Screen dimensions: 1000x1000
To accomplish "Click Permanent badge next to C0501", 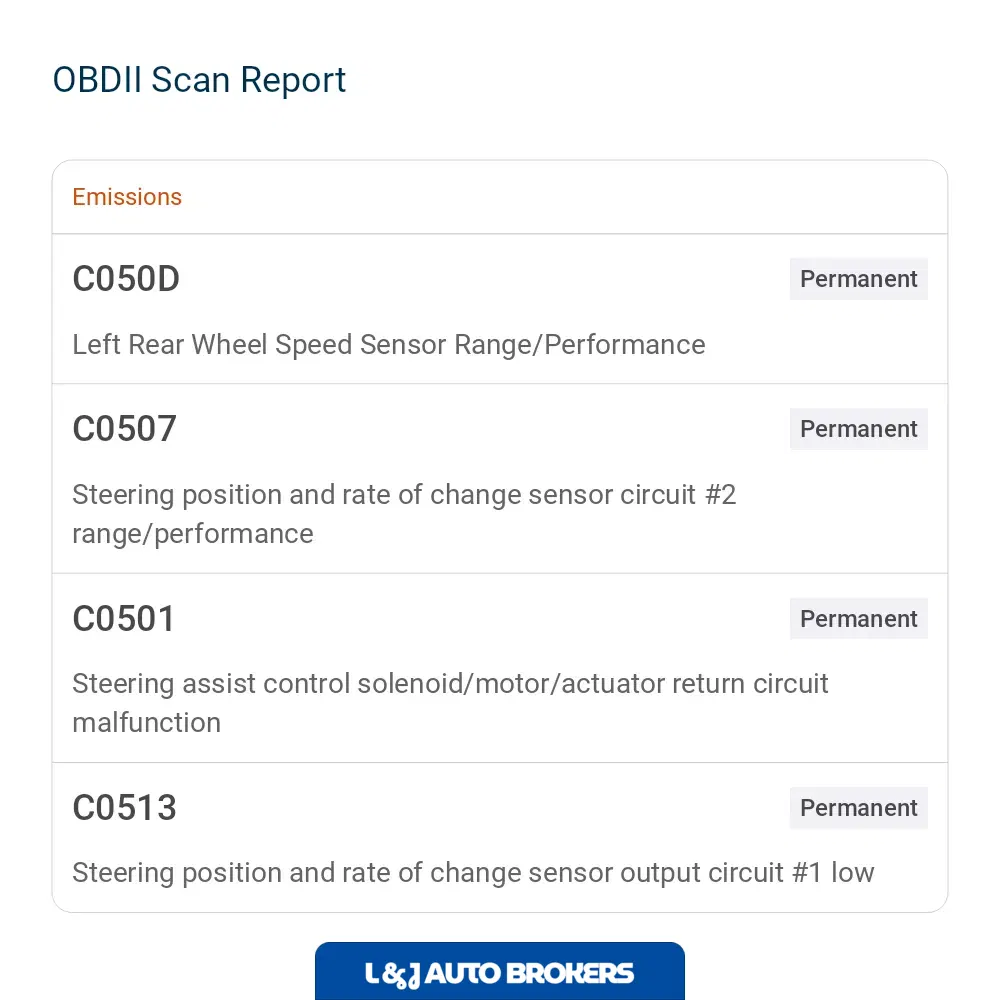I will [x=858, y=619].
